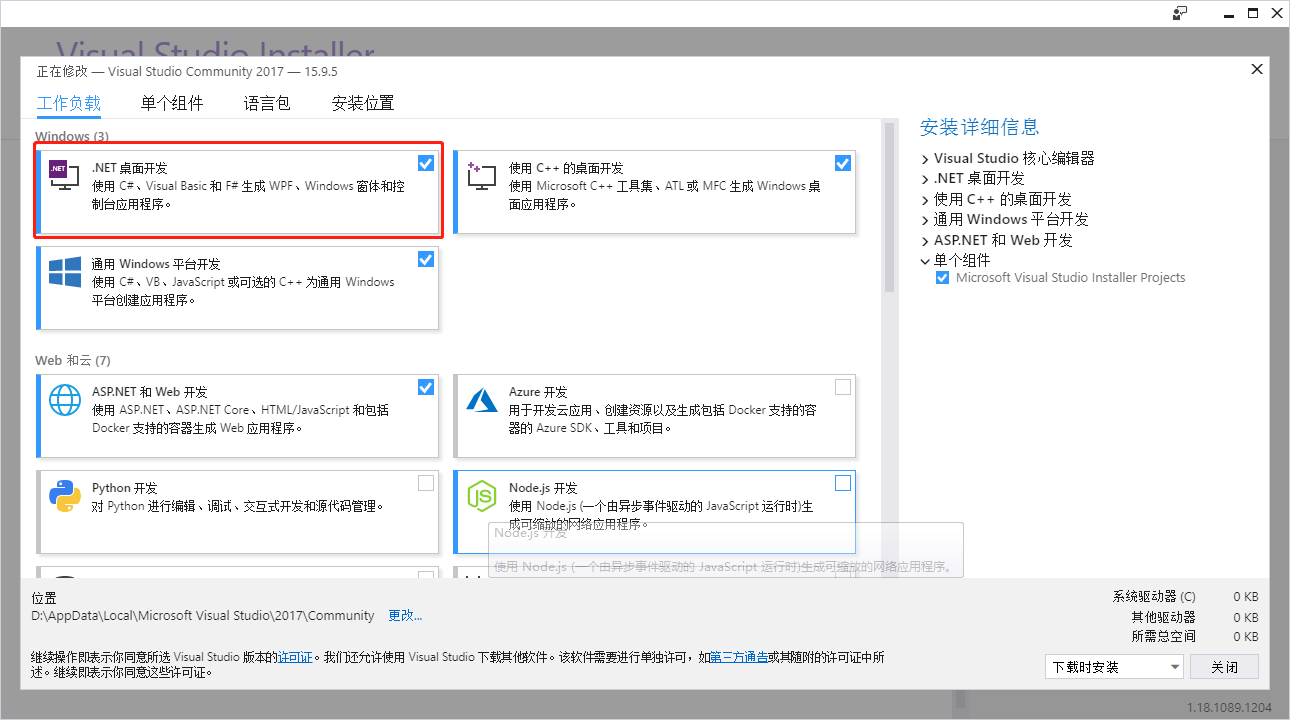The height and width of the screenshot is (720, 1290).
Task: Click the Node.js hexagon icon
Action: (482, 496)
